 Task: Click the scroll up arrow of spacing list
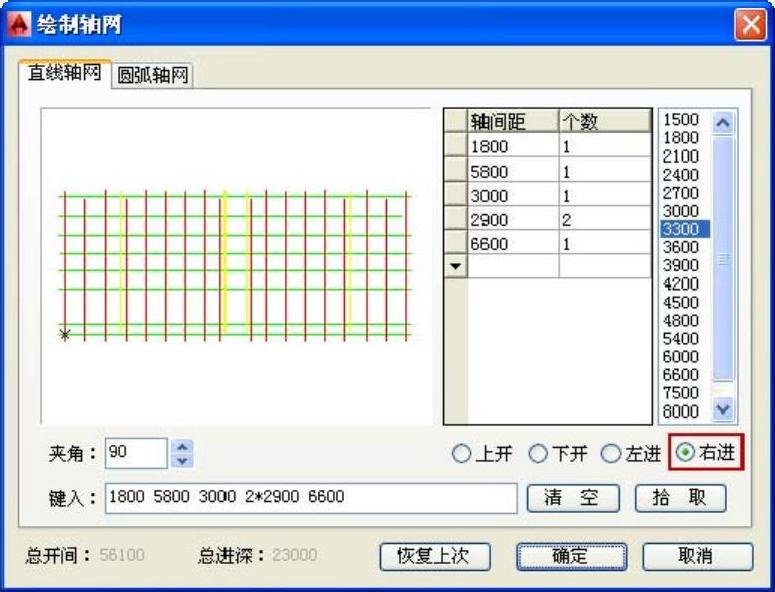coord(723,123)
